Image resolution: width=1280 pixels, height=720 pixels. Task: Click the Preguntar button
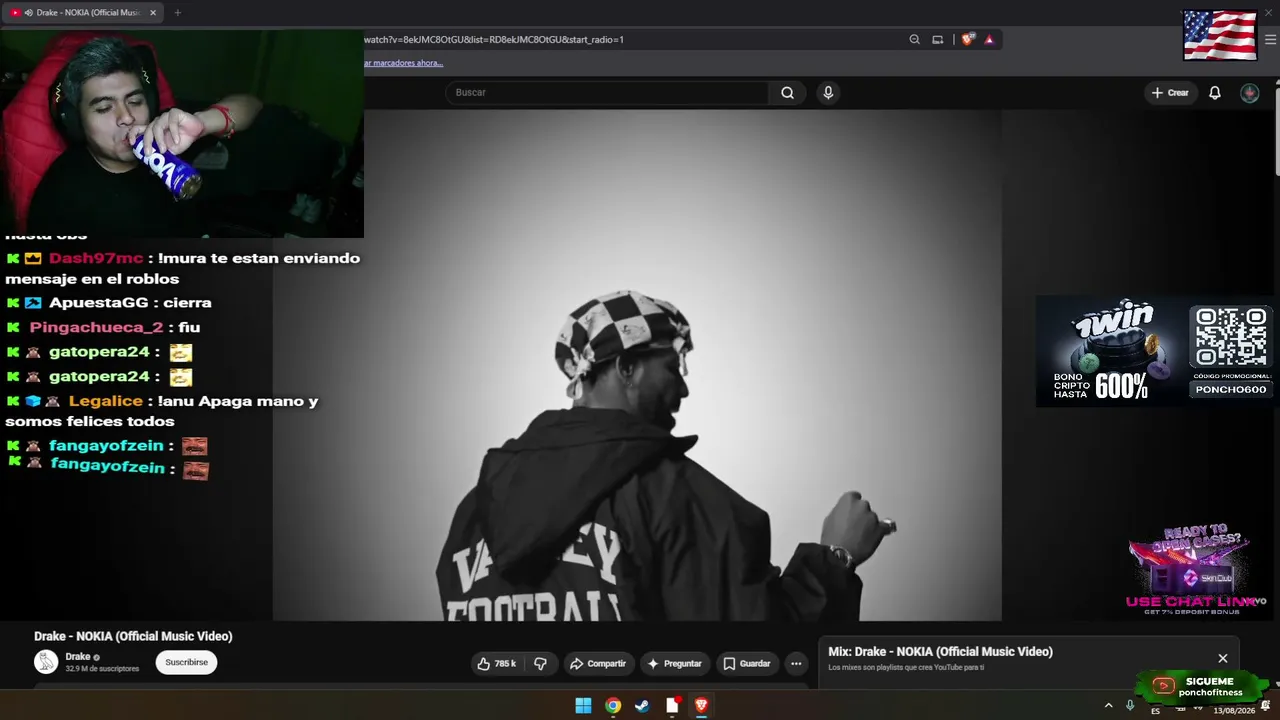pos(675,663)
